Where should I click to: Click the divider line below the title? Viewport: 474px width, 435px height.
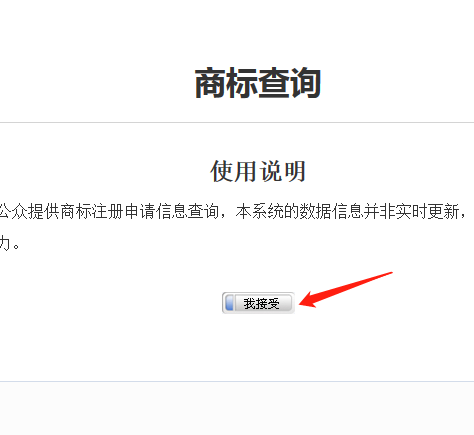click(237, 123)
